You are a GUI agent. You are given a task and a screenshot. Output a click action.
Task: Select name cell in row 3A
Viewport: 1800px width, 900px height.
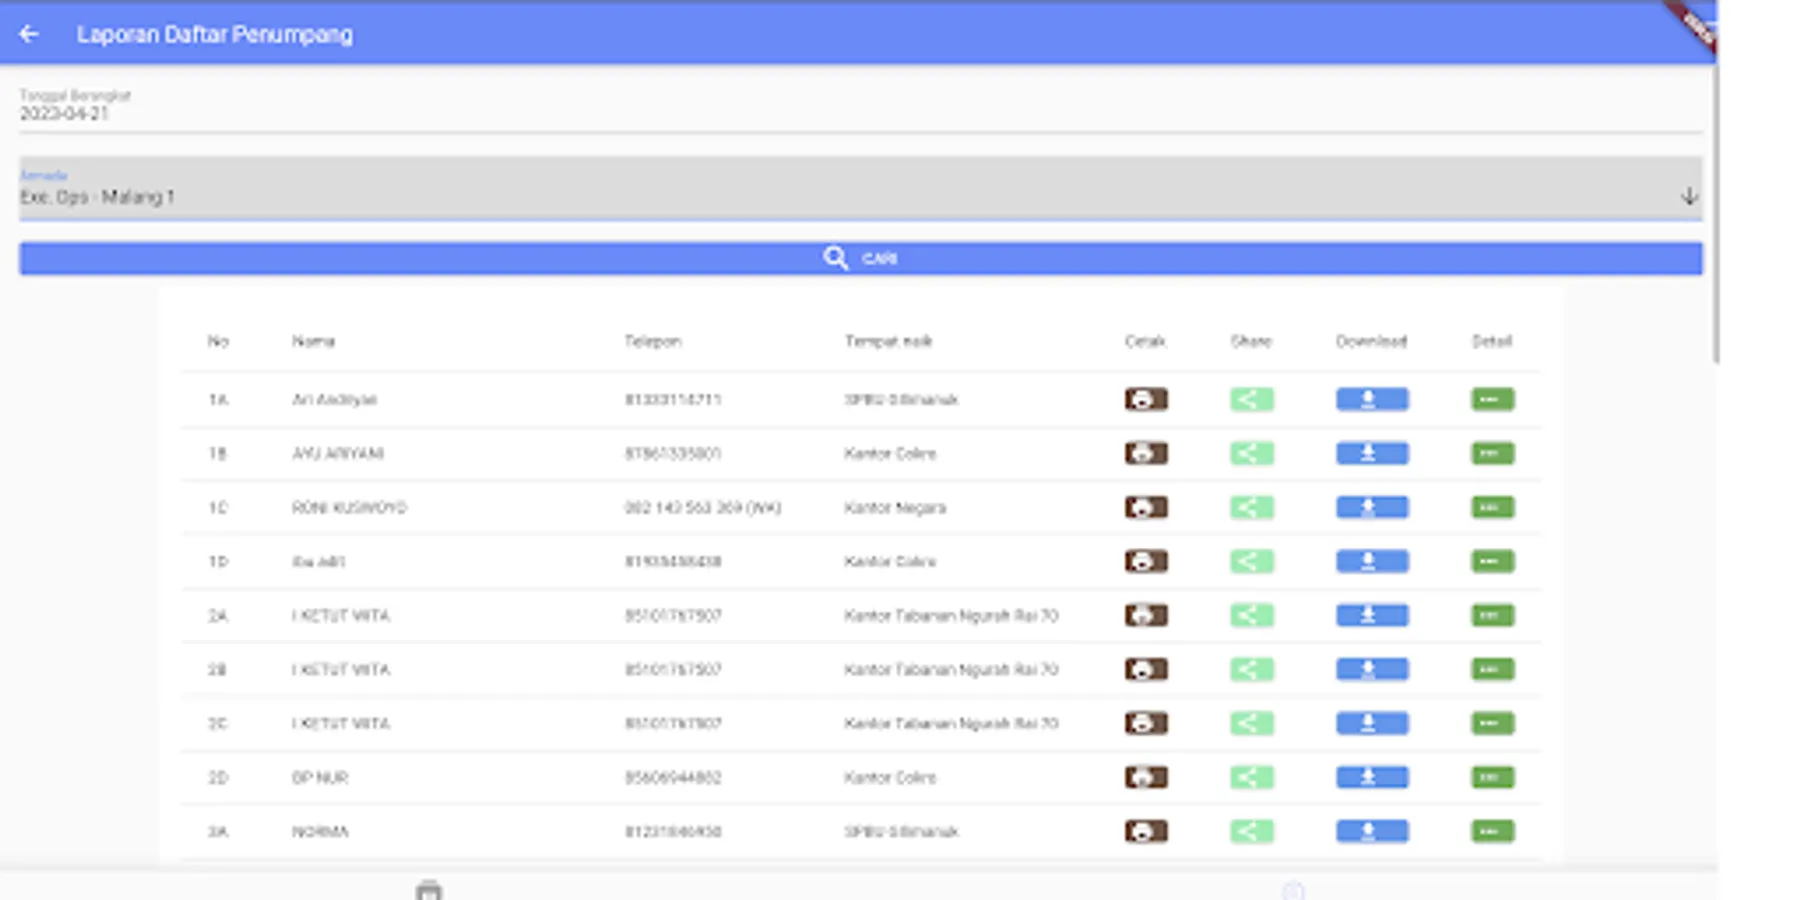tap(320, 832)
